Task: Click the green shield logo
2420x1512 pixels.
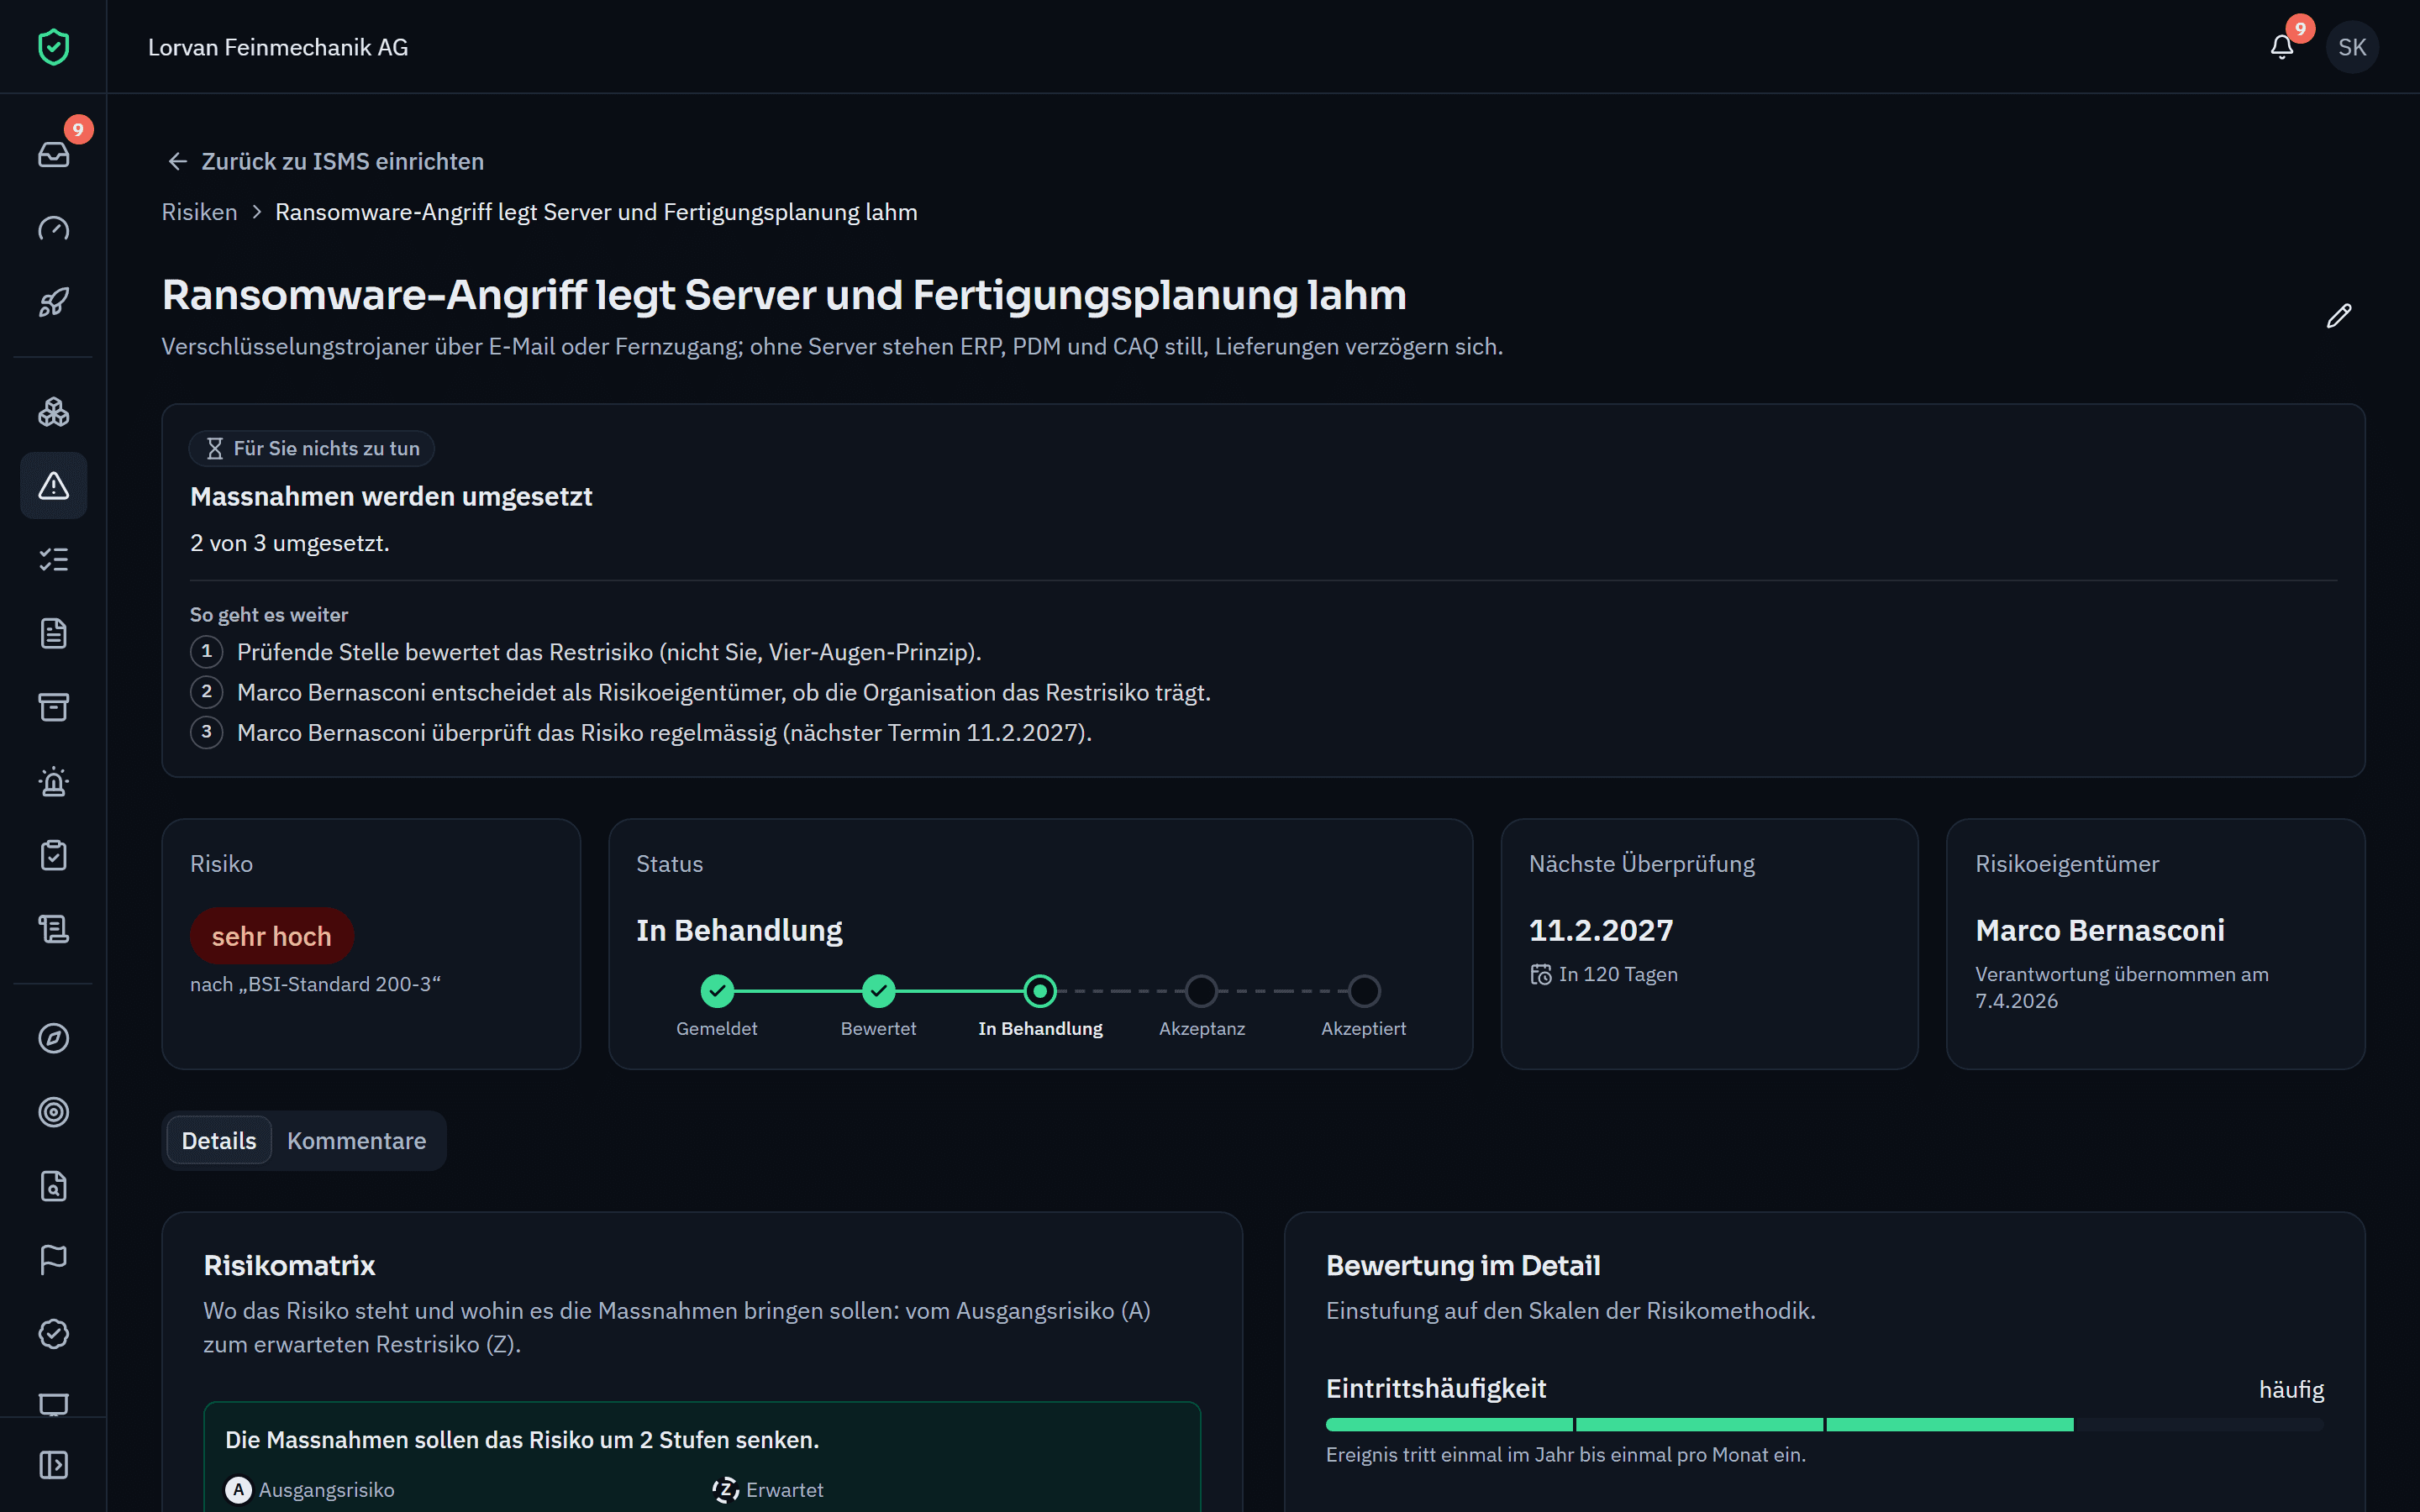Action: click(x=53, y=47)
